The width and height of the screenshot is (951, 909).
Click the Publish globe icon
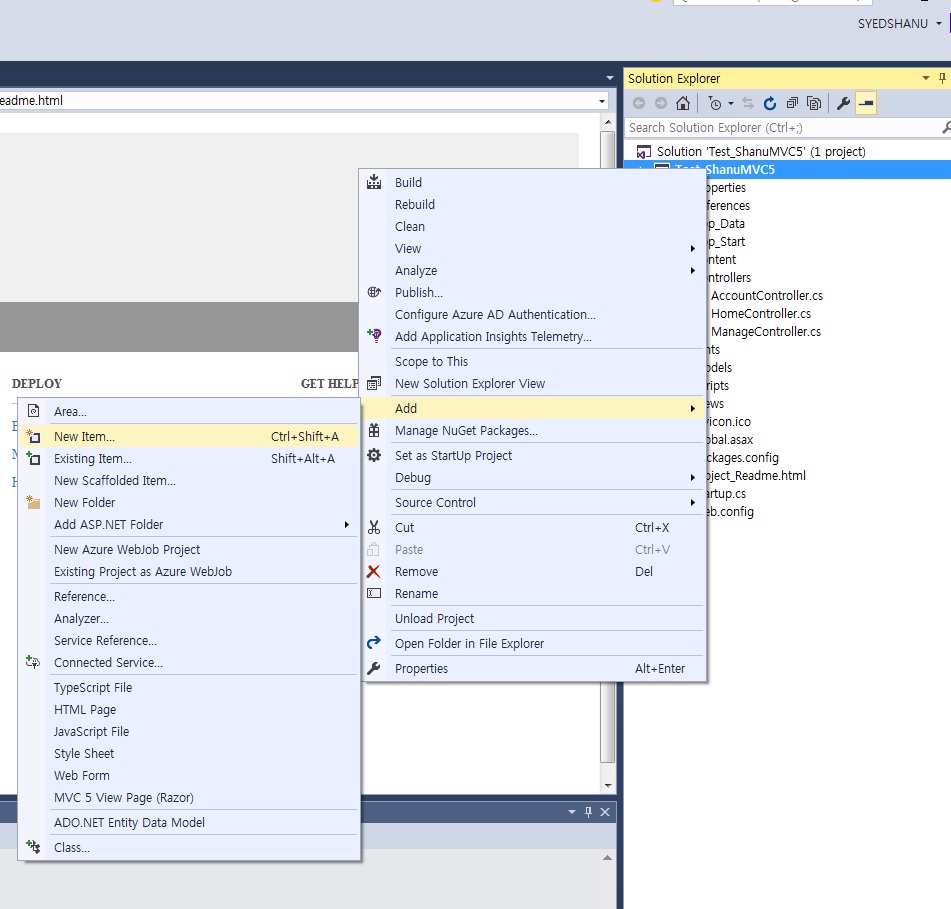(374, 292)
